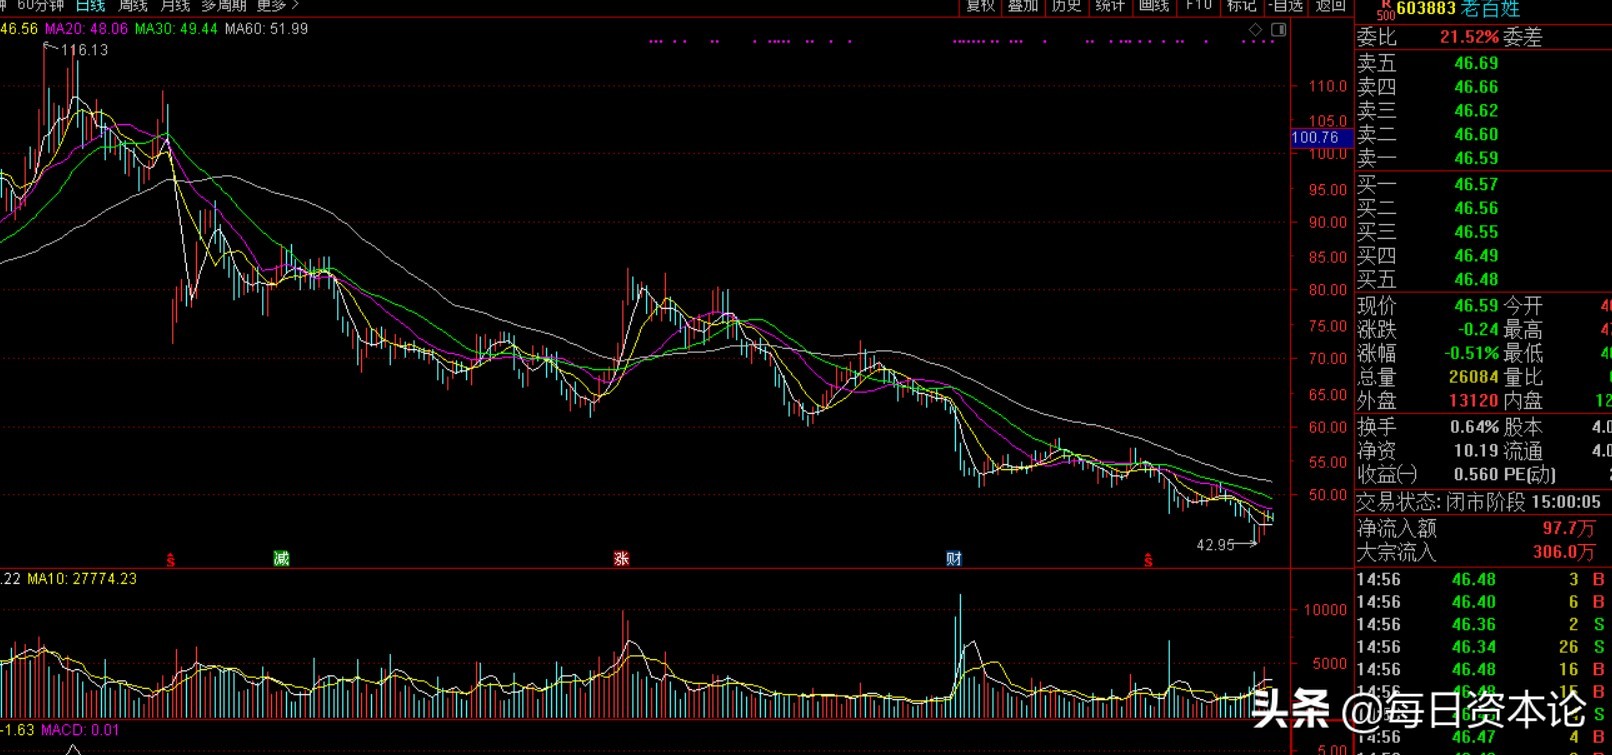Select the 60分钟 period tab
The image size is (1612, 755).
[40, 6]
